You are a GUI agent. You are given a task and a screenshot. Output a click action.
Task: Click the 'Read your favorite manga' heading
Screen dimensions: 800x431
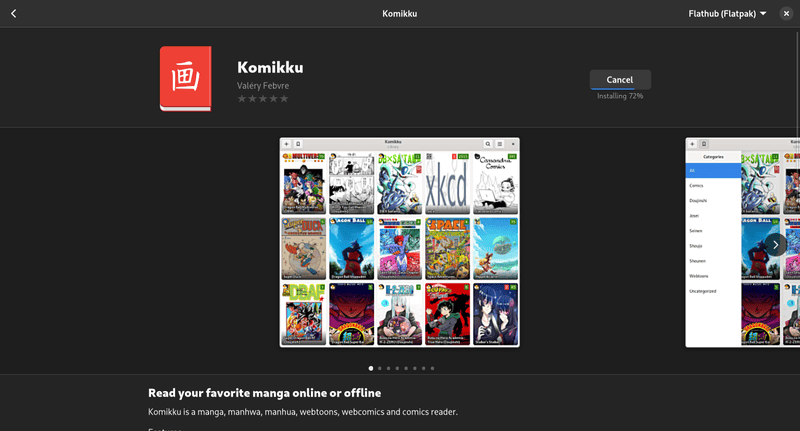click(264, 393)
